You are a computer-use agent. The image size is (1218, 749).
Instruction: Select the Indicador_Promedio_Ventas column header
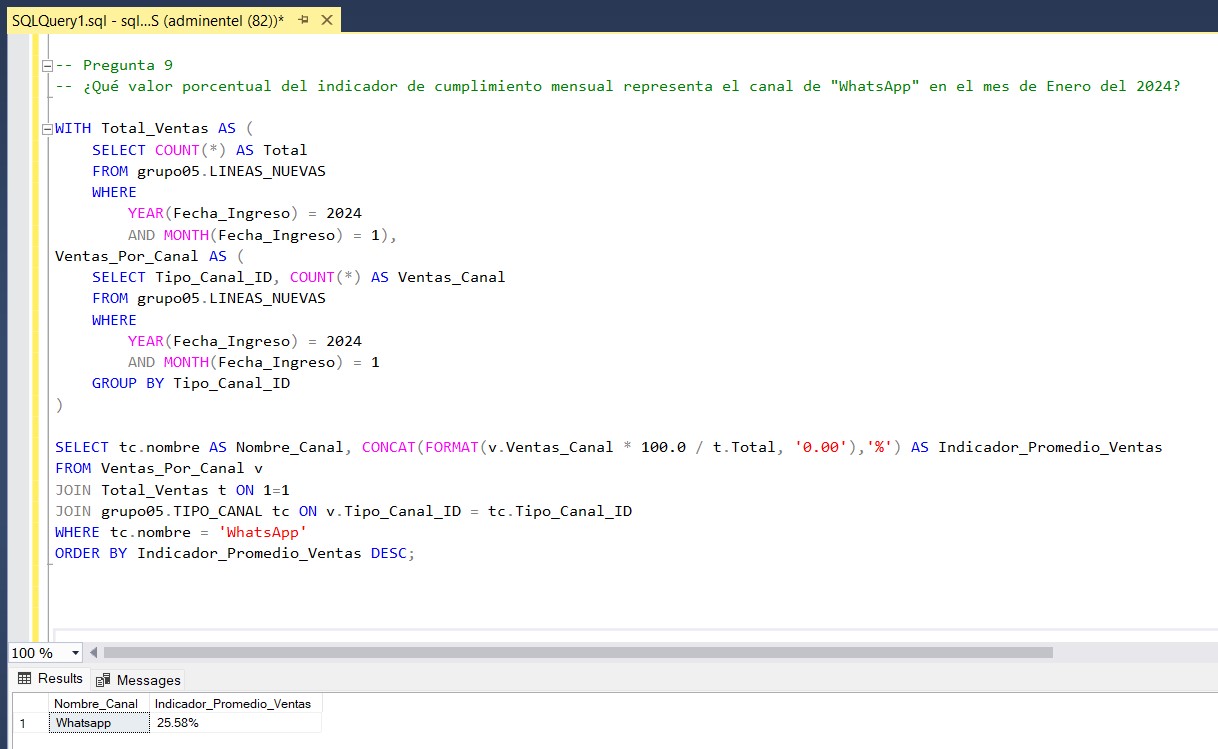[x=233, y=703]
